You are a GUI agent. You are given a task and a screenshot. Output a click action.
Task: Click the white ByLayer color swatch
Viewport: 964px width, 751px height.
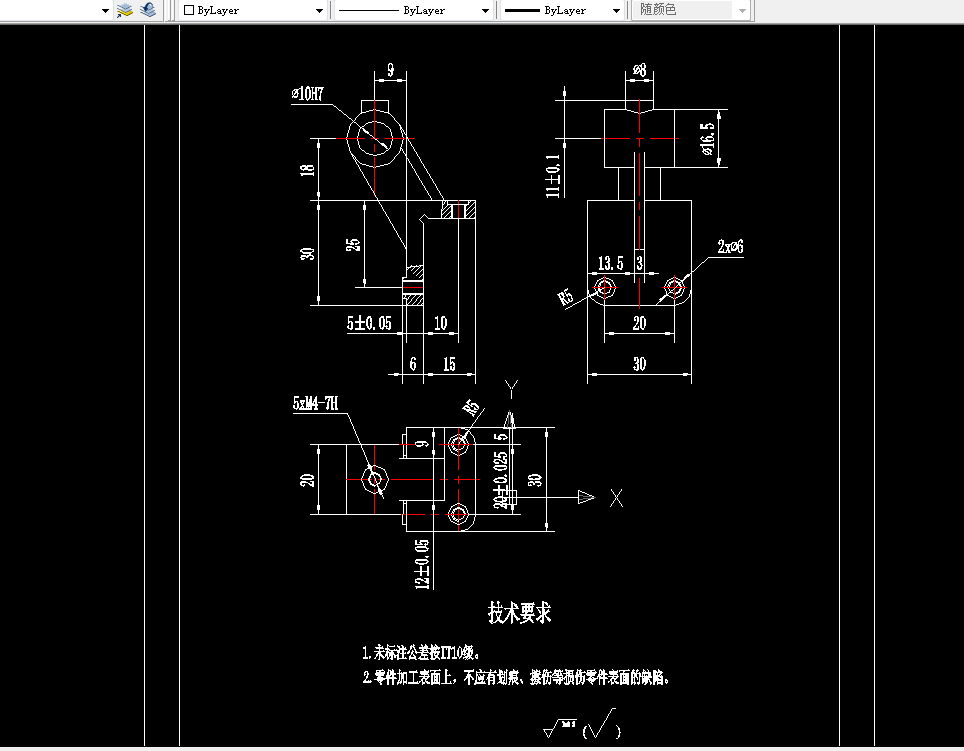189,10
